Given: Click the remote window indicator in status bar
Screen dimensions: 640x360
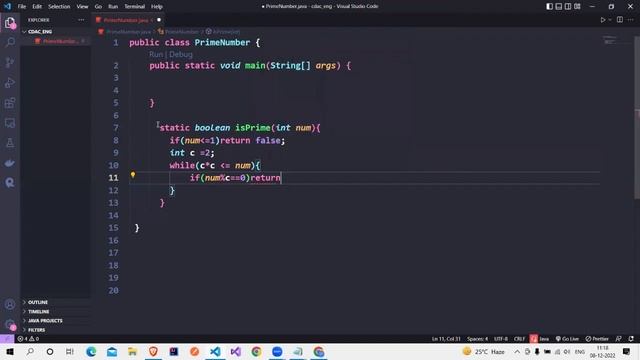Looking at the screenshot, I should point(7,339).
